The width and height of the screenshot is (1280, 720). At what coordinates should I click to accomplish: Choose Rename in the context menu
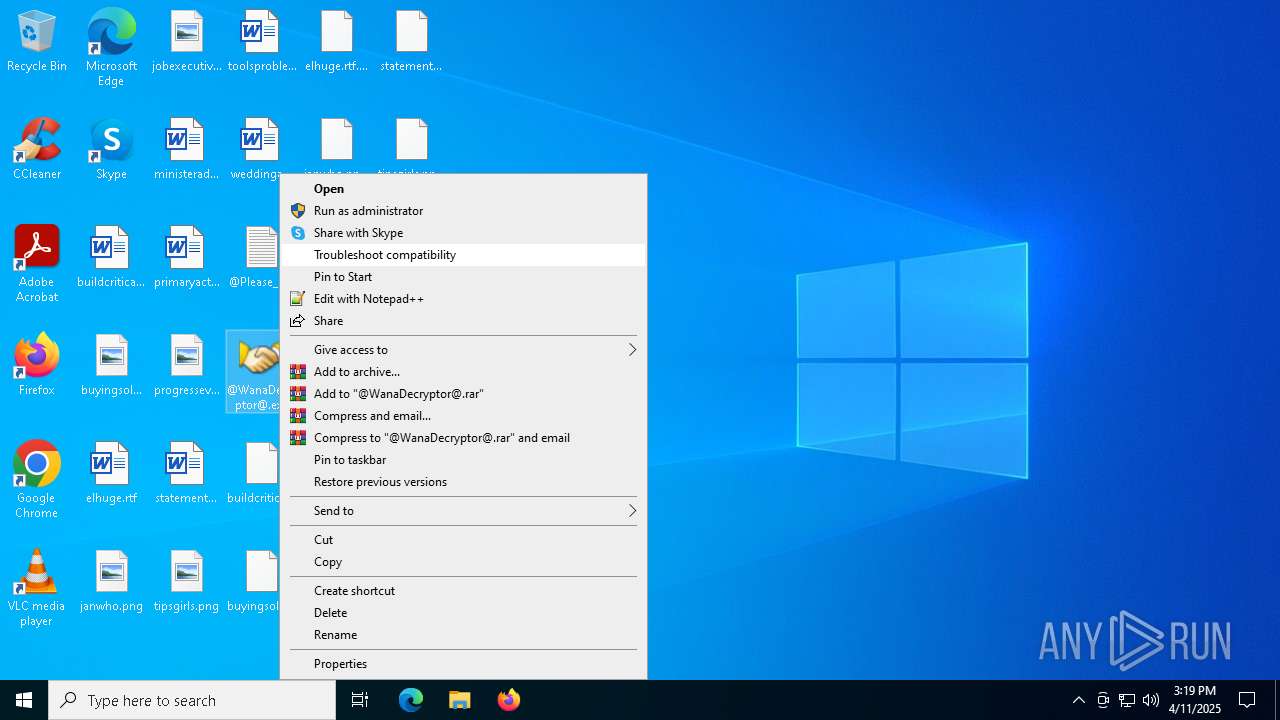coord(463,635)
